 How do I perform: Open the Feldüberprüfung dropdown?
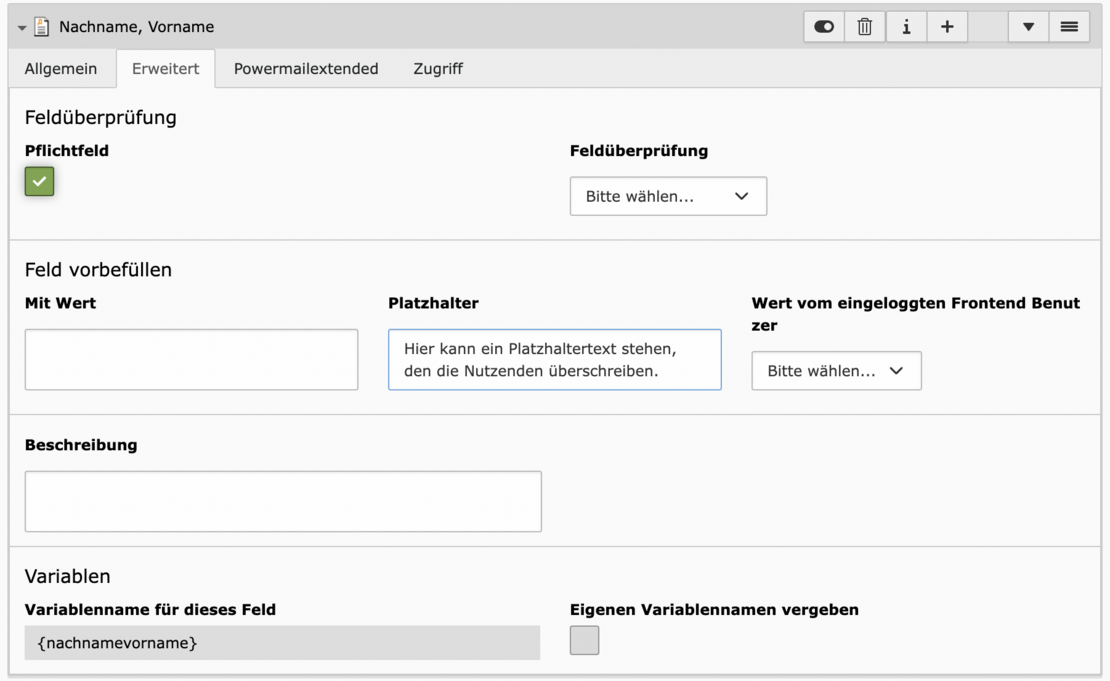click(668, 197)
